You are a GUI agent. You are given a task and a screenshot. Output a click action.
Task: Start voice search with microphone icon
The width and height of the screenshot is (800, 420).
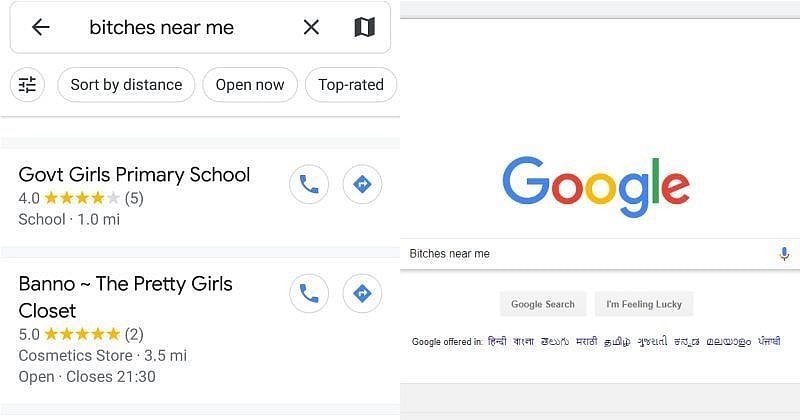(785, 254)
